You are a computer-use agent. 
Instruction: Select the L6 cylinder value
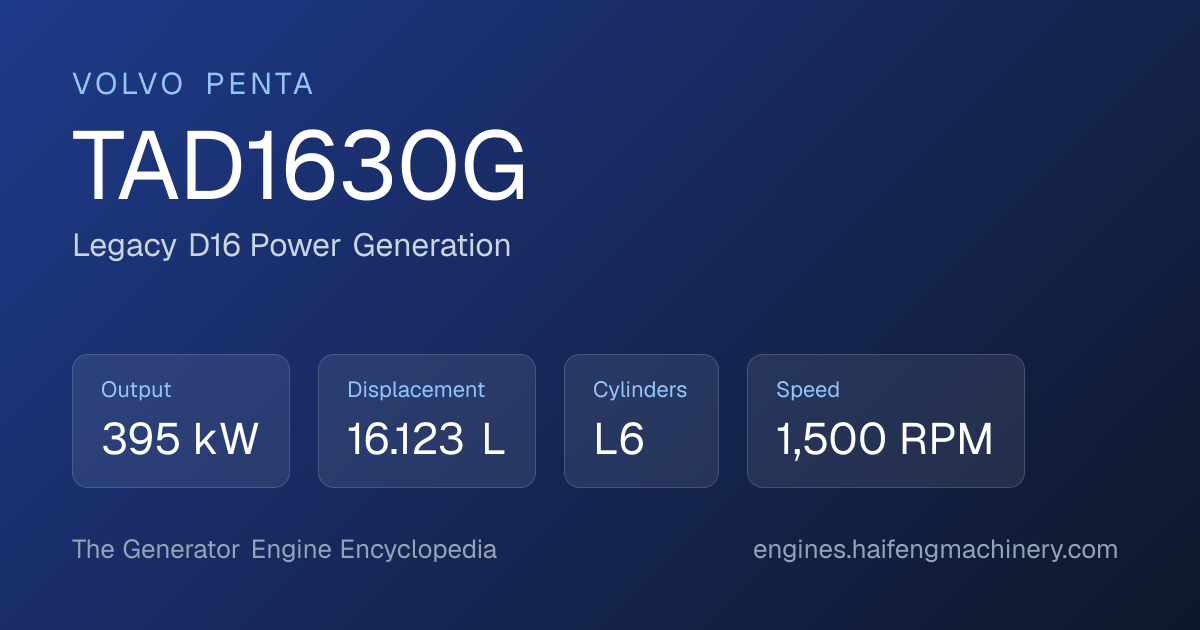619,440
